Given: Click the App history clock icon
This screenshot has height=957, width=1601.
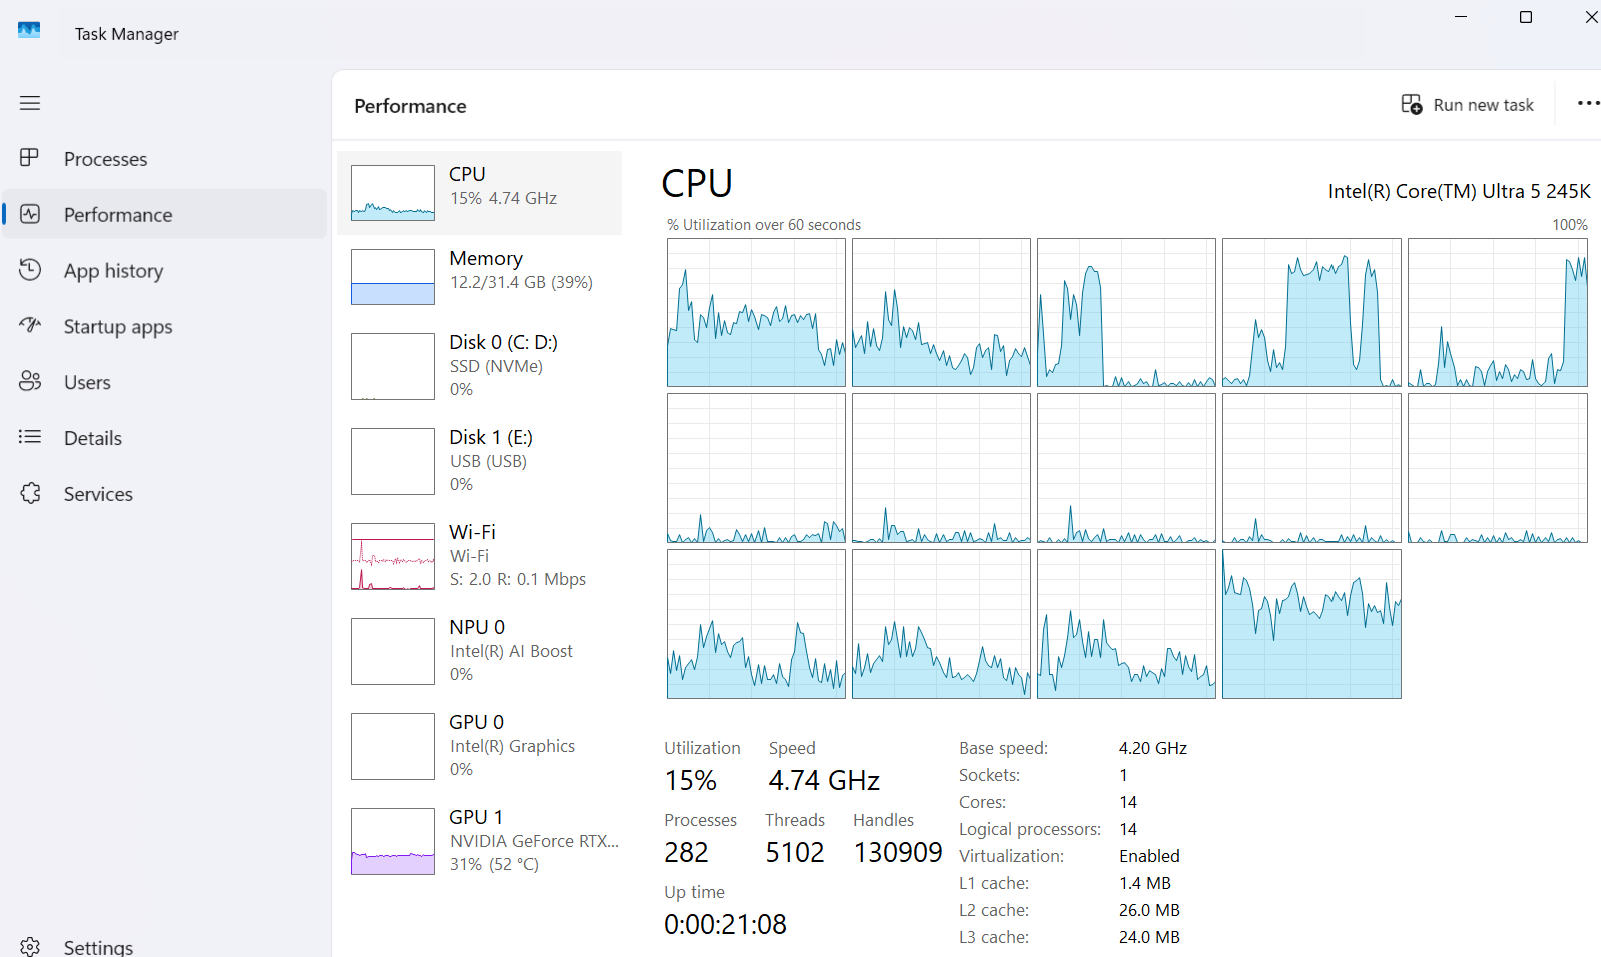Looking at the screenshot, I should click(30, 270).
